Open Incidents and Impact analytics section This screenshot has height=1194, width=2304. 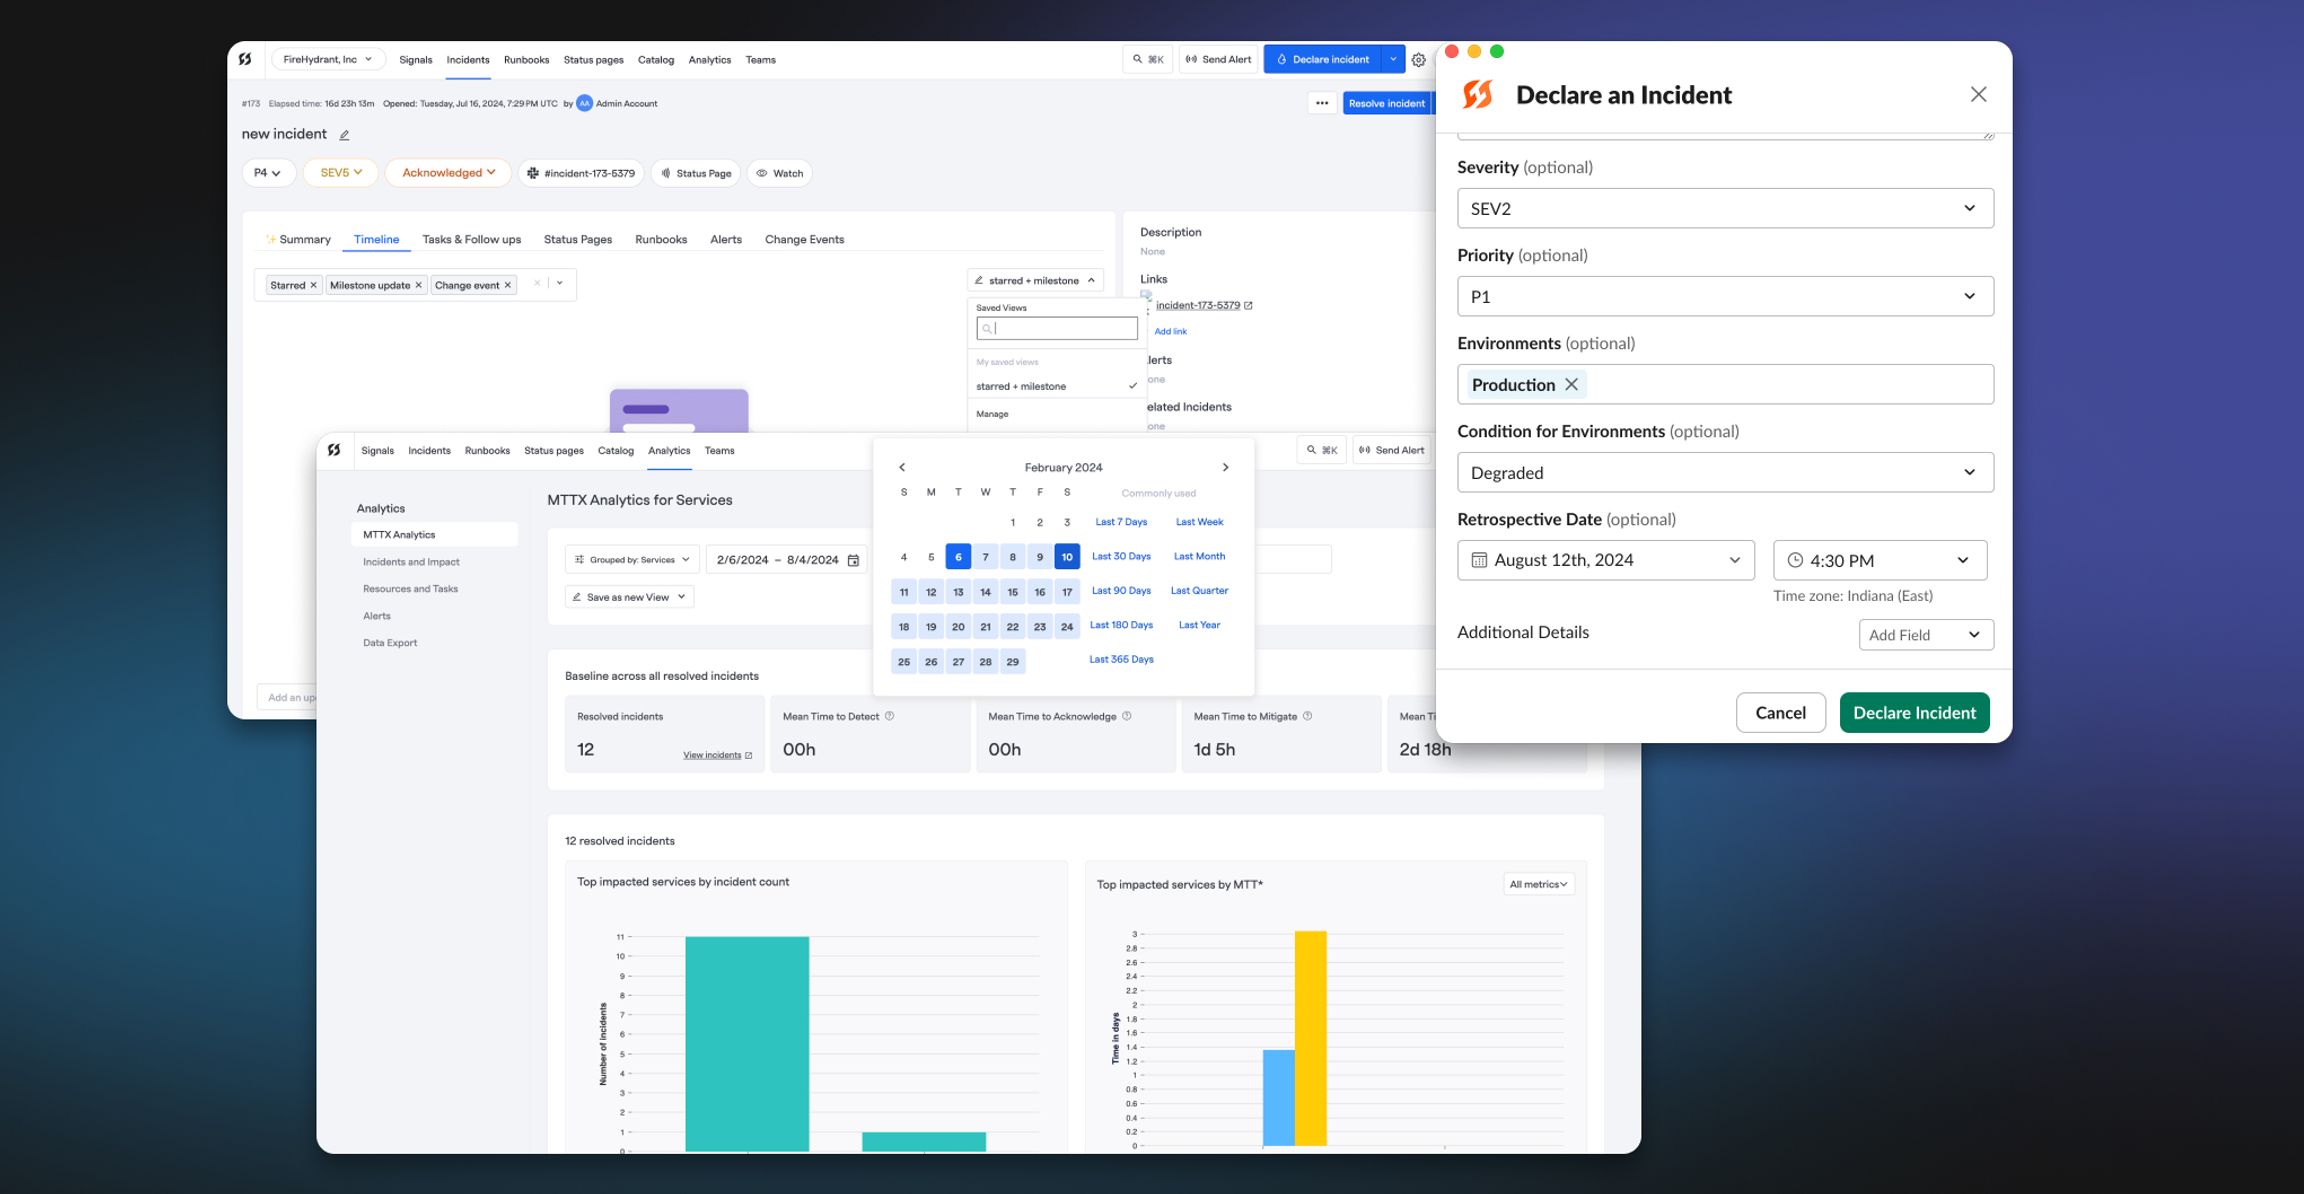tap(411, 562)
